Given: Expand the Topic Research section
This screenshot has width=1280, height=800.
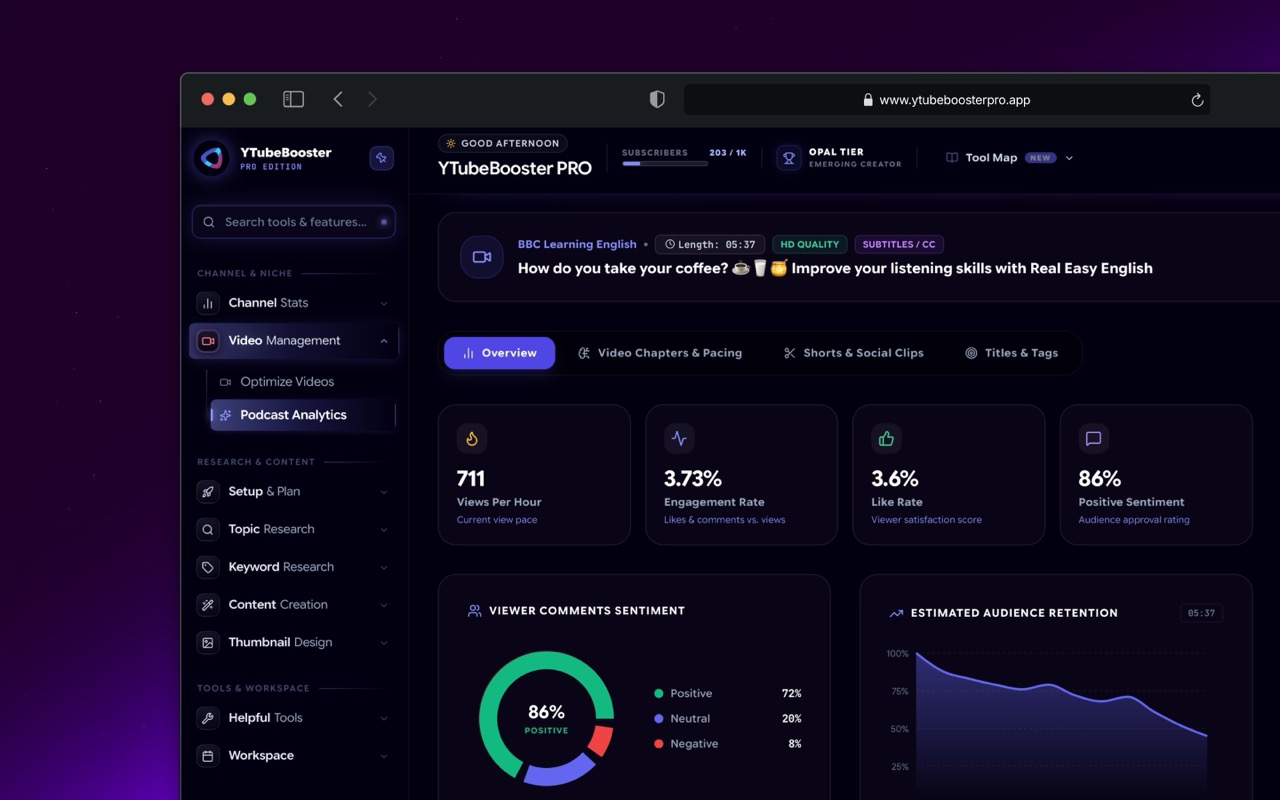Looking at the screenshot, I should pos(384,529).
